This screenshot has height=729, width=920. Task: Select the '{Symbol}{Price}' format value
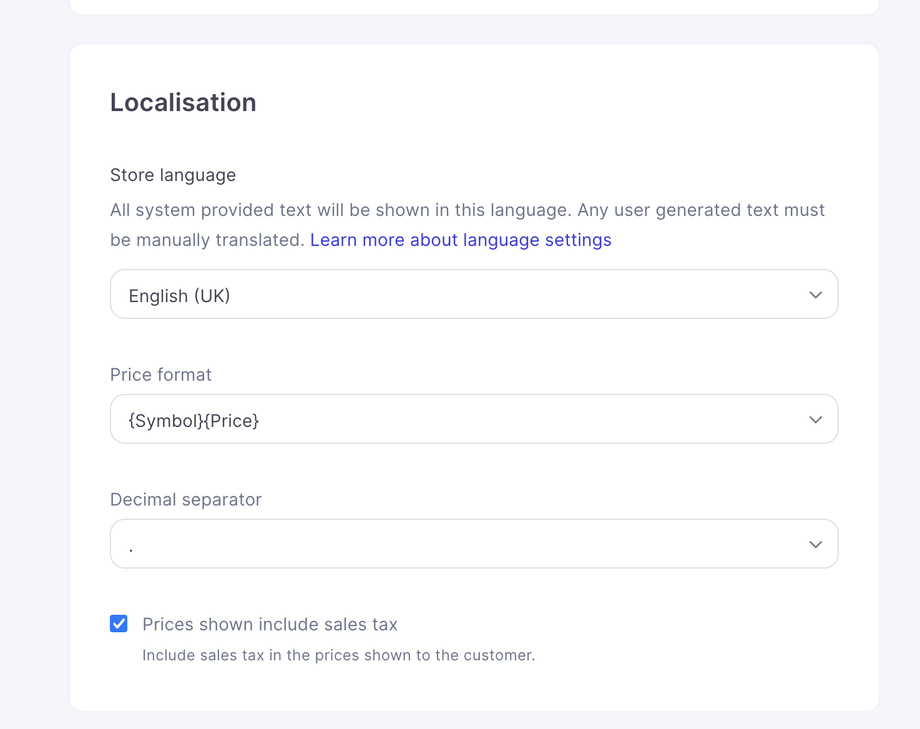pyautogui.click(x=194, y=421)
